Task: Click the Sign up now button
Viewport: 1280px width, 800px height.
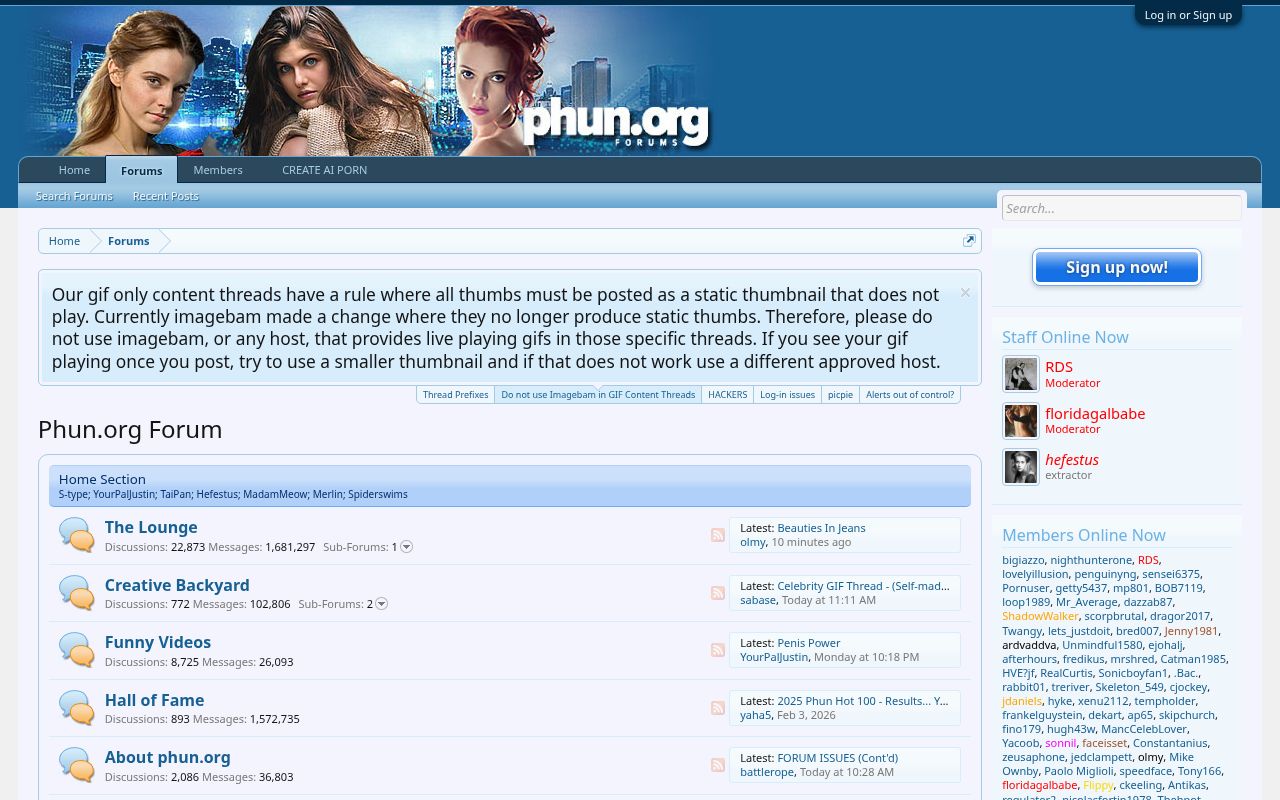Action: (1117, 267)
